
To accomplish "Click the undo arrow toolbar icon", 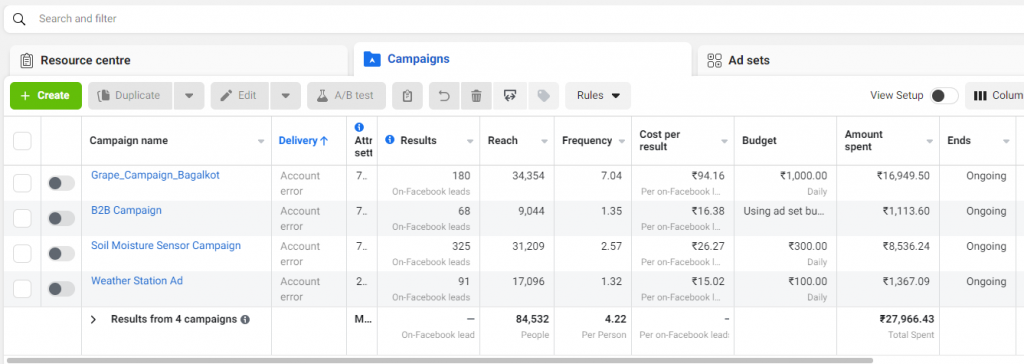I will tap(445, 95).
